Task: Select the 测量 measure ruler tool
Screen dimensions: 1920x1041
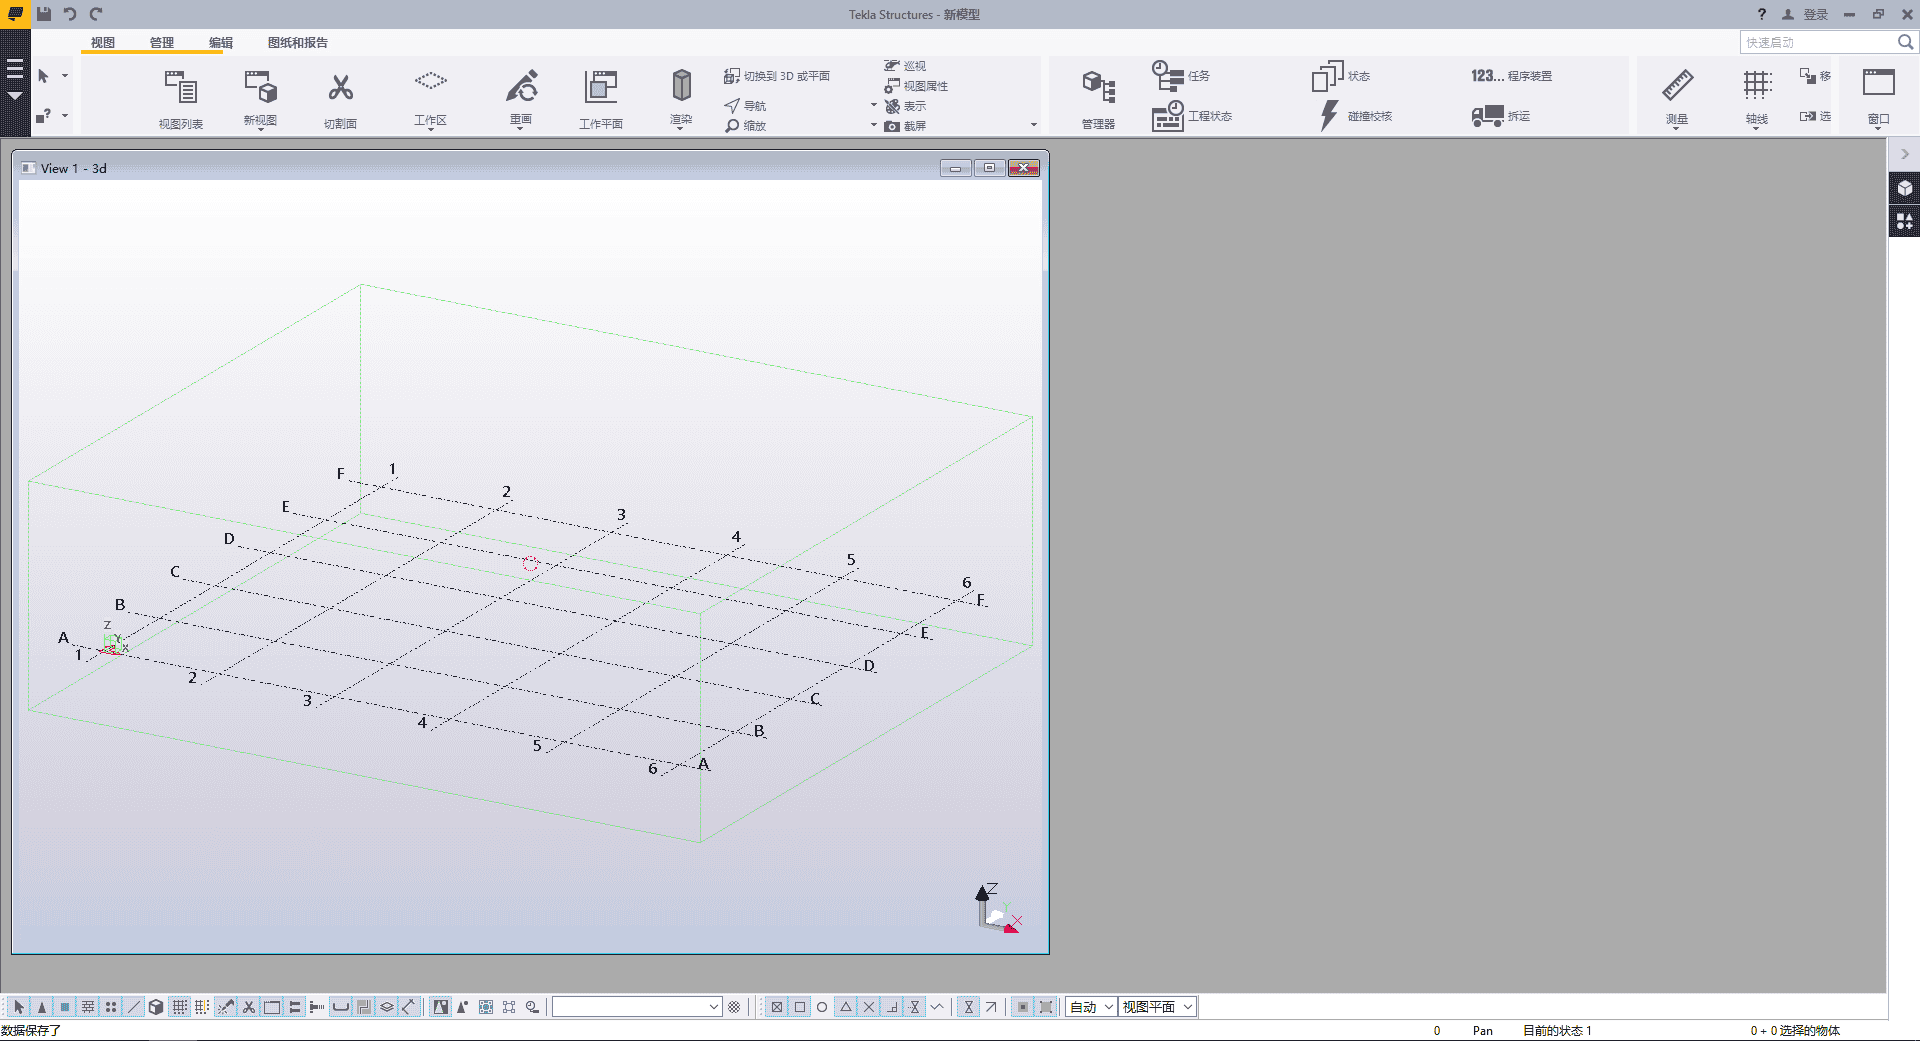Action: (1677, 95)
